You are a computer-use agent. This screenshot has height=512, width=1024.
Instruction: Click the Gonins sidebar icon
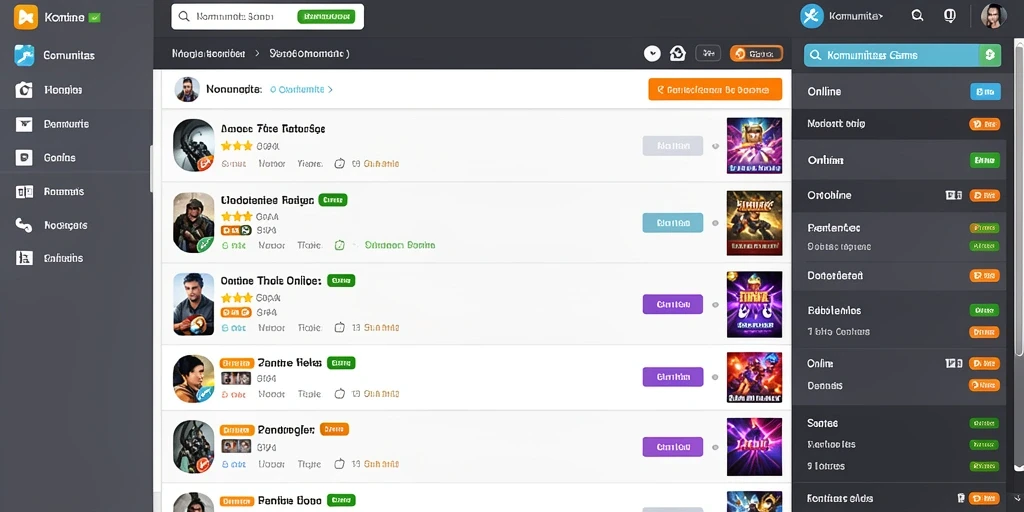click(24, 157)
